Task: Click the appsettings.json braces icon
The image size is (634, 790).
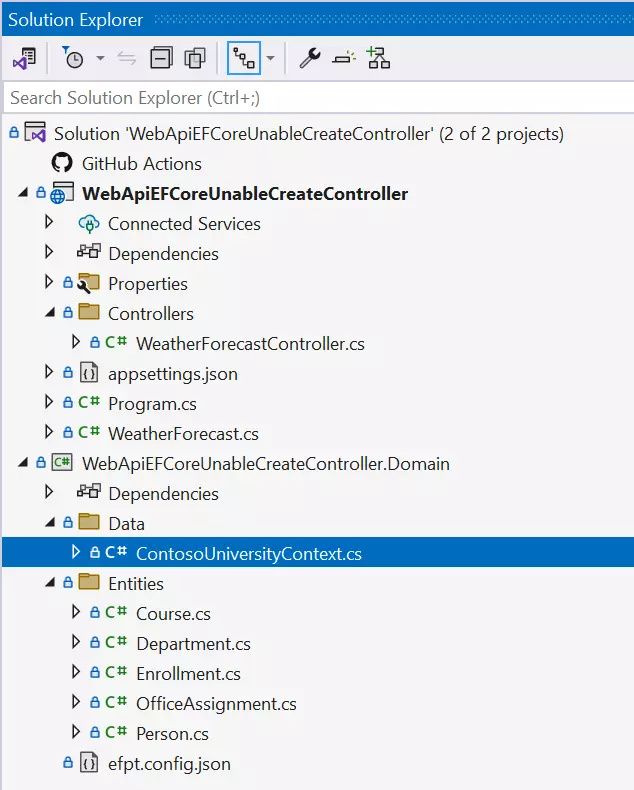Action: coord(89,373)
